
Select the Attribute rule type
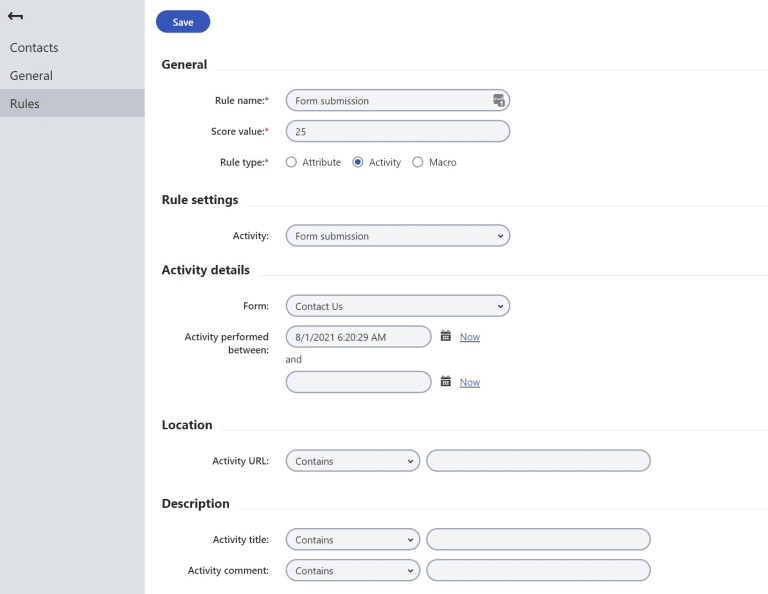(291, 162)
